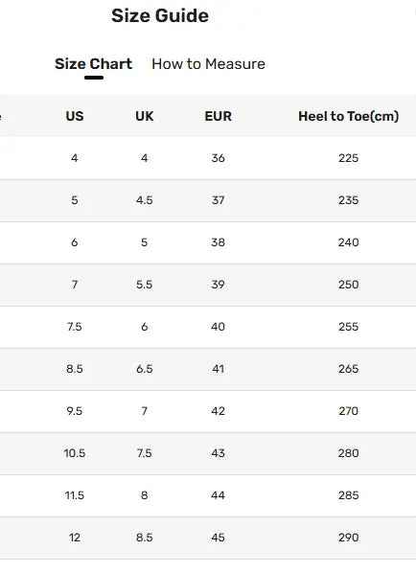Select EUR size 44 row value

tap(218, 495)
